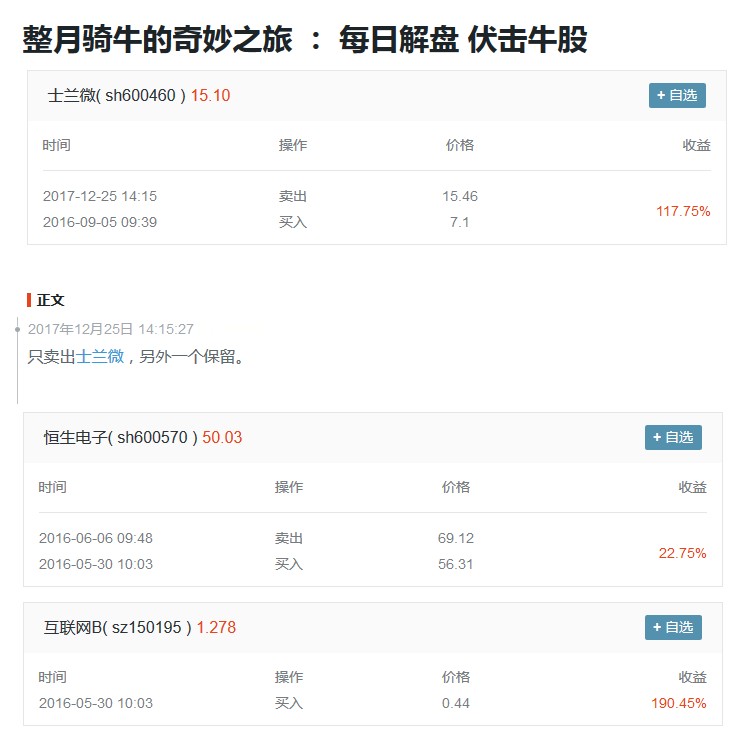
Task: Select the 69.12 sell price for 恒生电子
Action: click(x=456, y=538)
